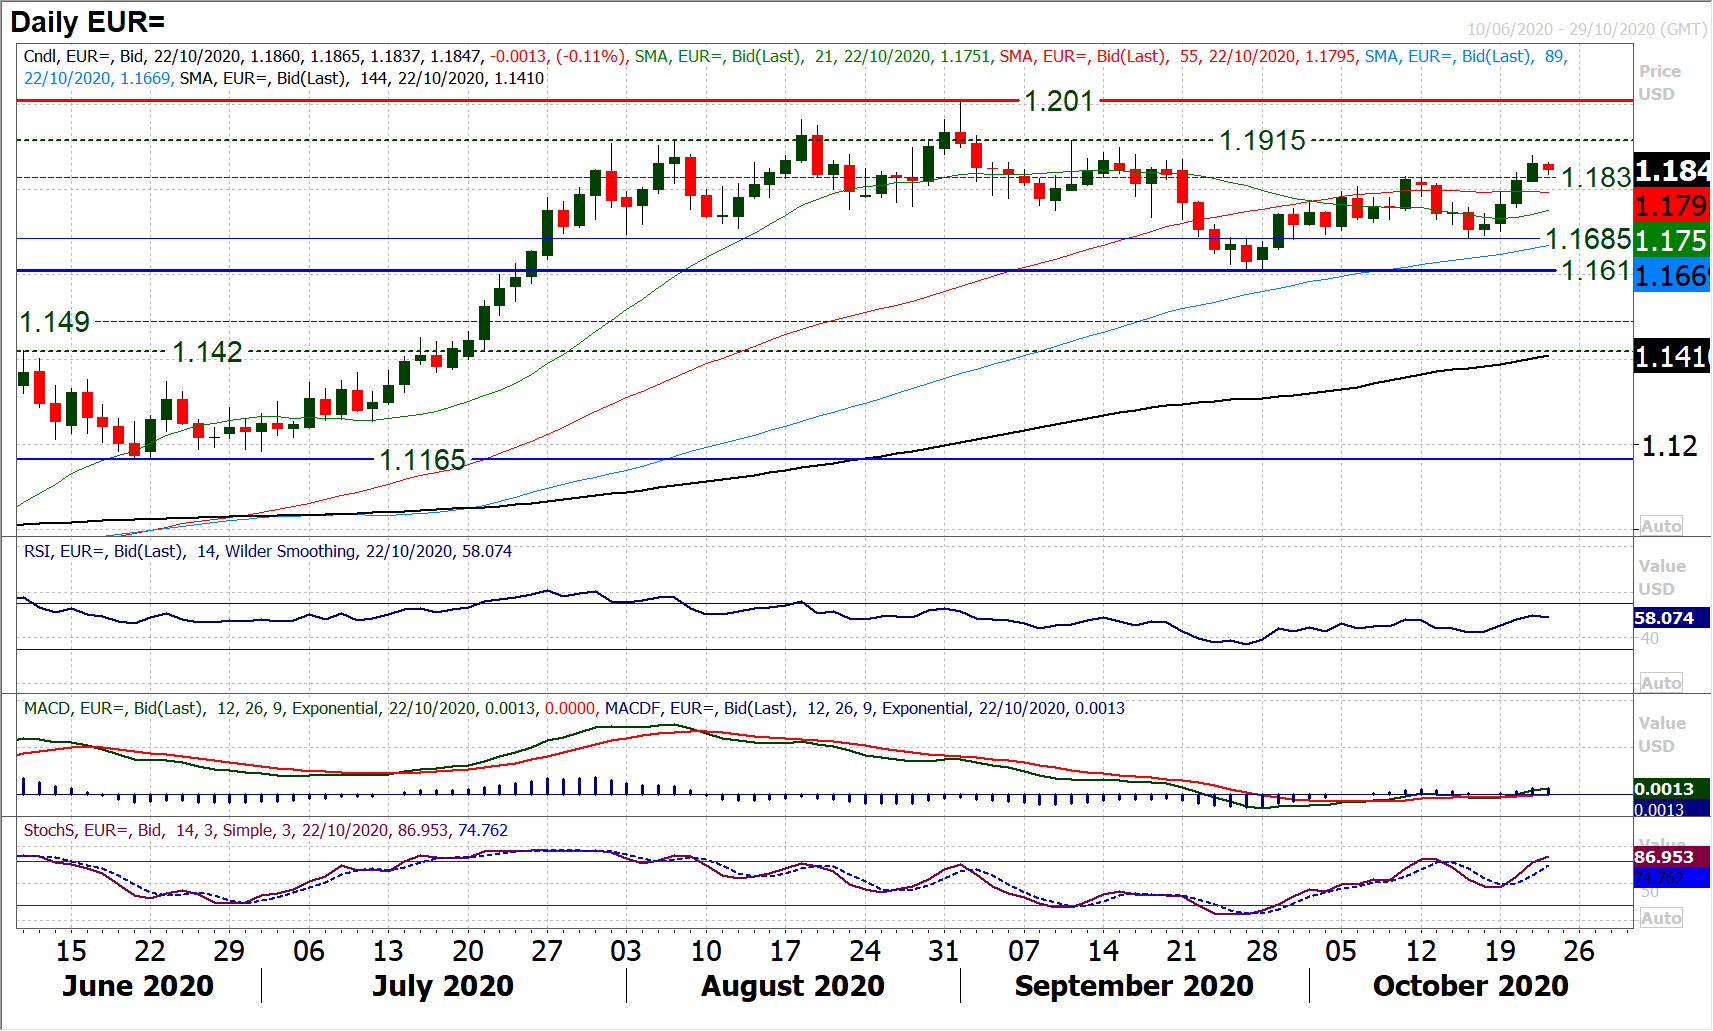This screenshot has height=1031, width=1713.
Task: Click the black 1.141 SMA price tag
Action: (x=1670, y=356)
